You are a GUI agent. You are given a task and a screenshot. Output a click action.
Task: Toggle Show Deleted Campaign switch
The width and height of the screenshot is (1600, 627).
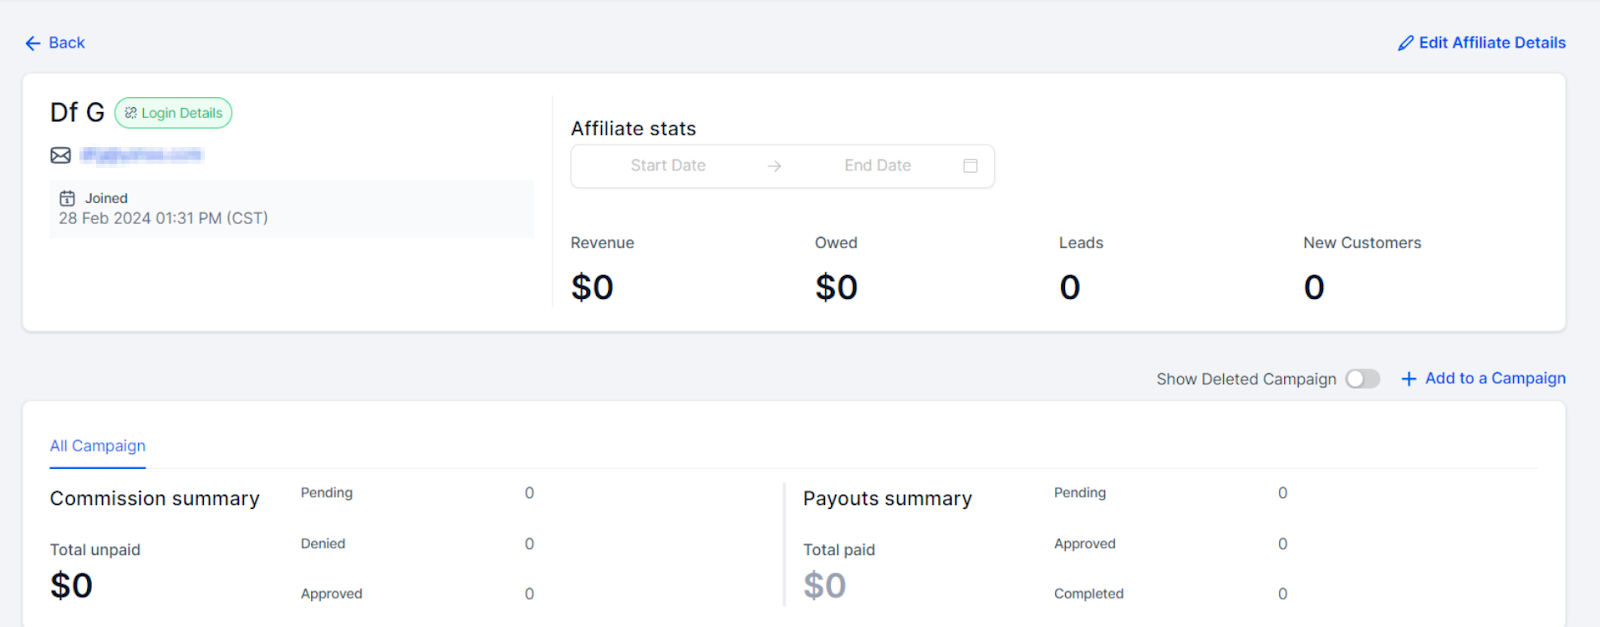point(1362,379)
